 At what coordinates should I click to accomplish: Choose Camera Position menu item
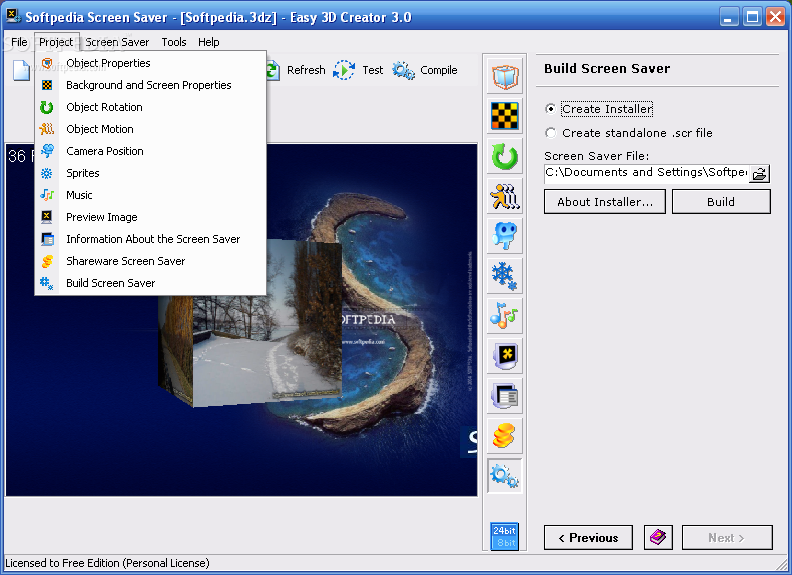151,151
